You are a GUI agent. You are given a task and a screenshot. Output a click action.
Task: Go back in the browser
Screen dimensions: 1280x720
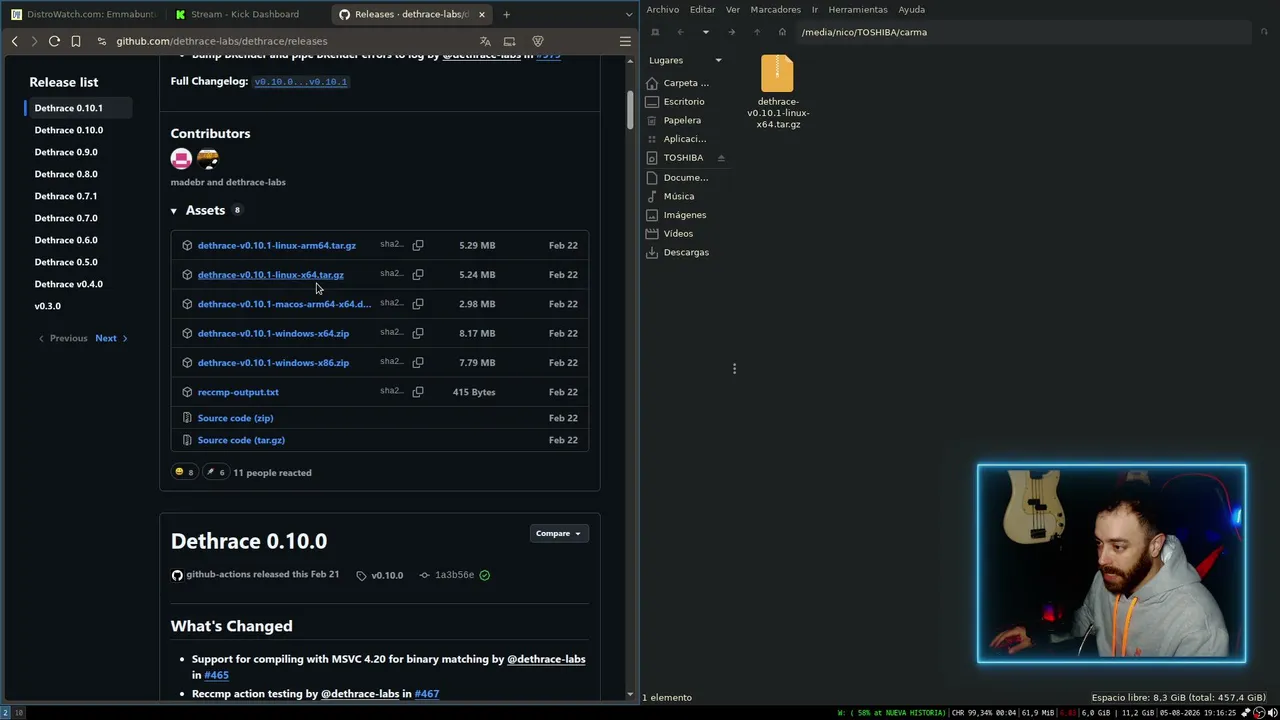click(14, 41)
